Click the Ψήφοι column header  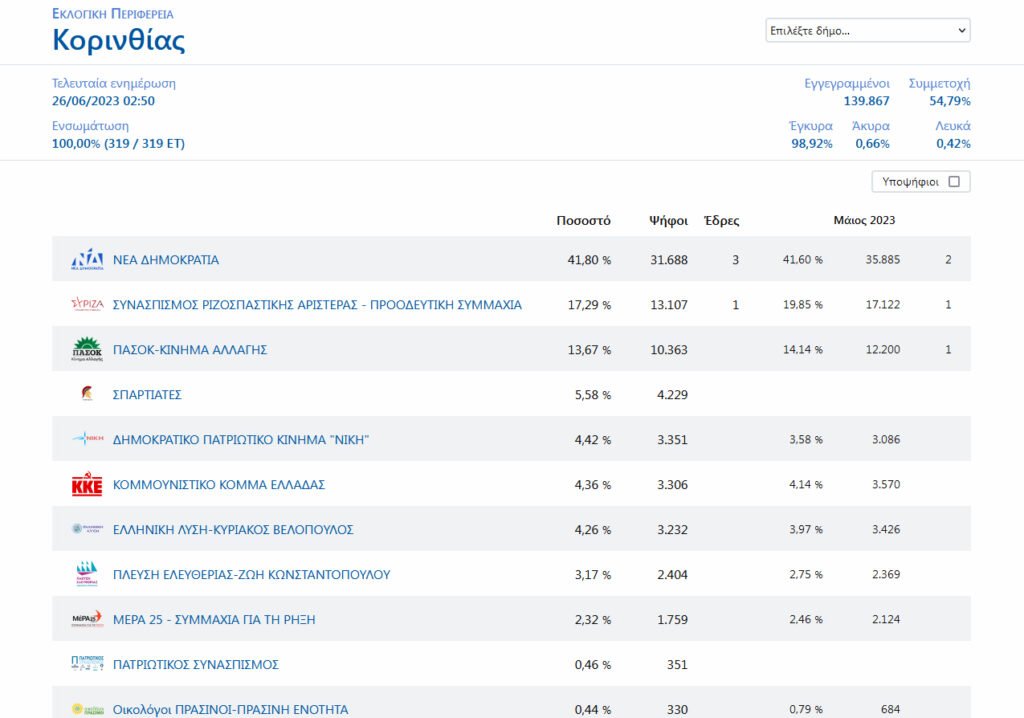coord(668,221)
